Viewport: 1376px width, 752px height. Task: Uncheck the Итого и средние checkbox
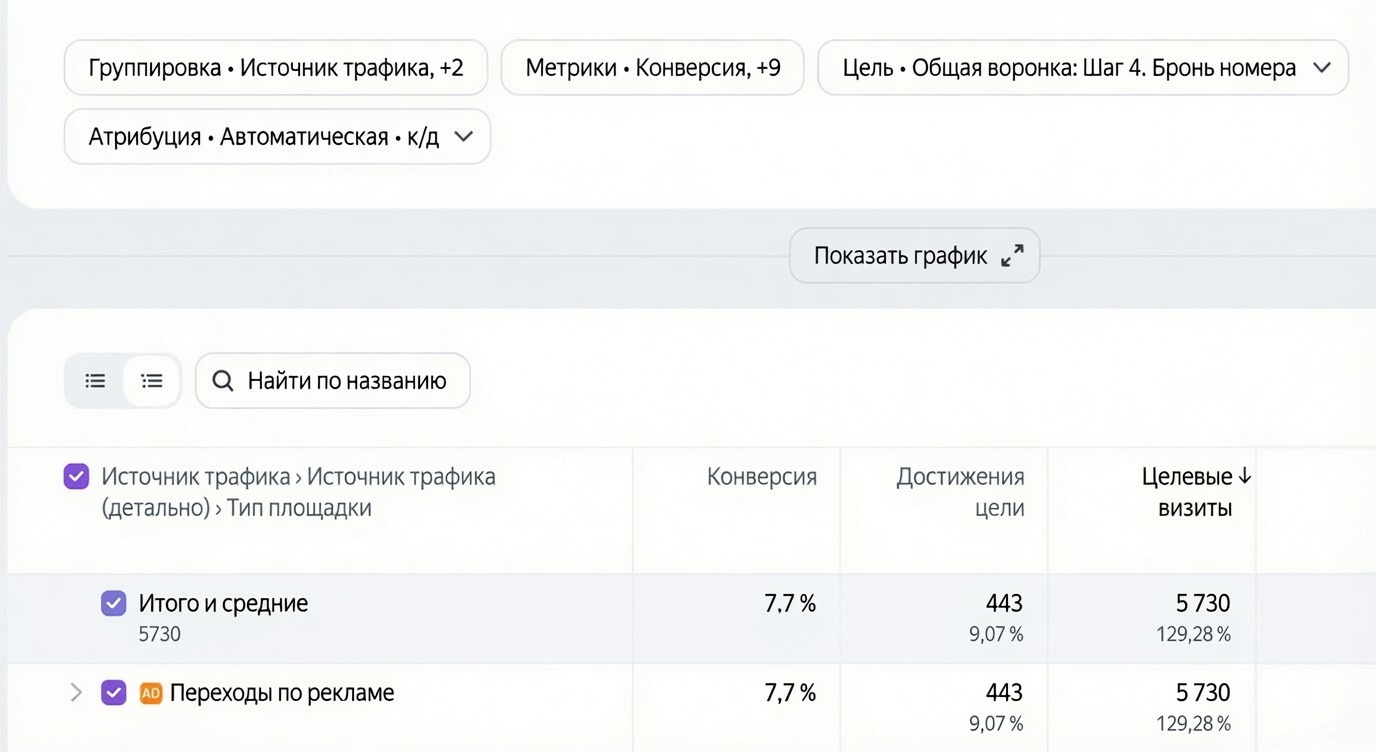point(113,603)
